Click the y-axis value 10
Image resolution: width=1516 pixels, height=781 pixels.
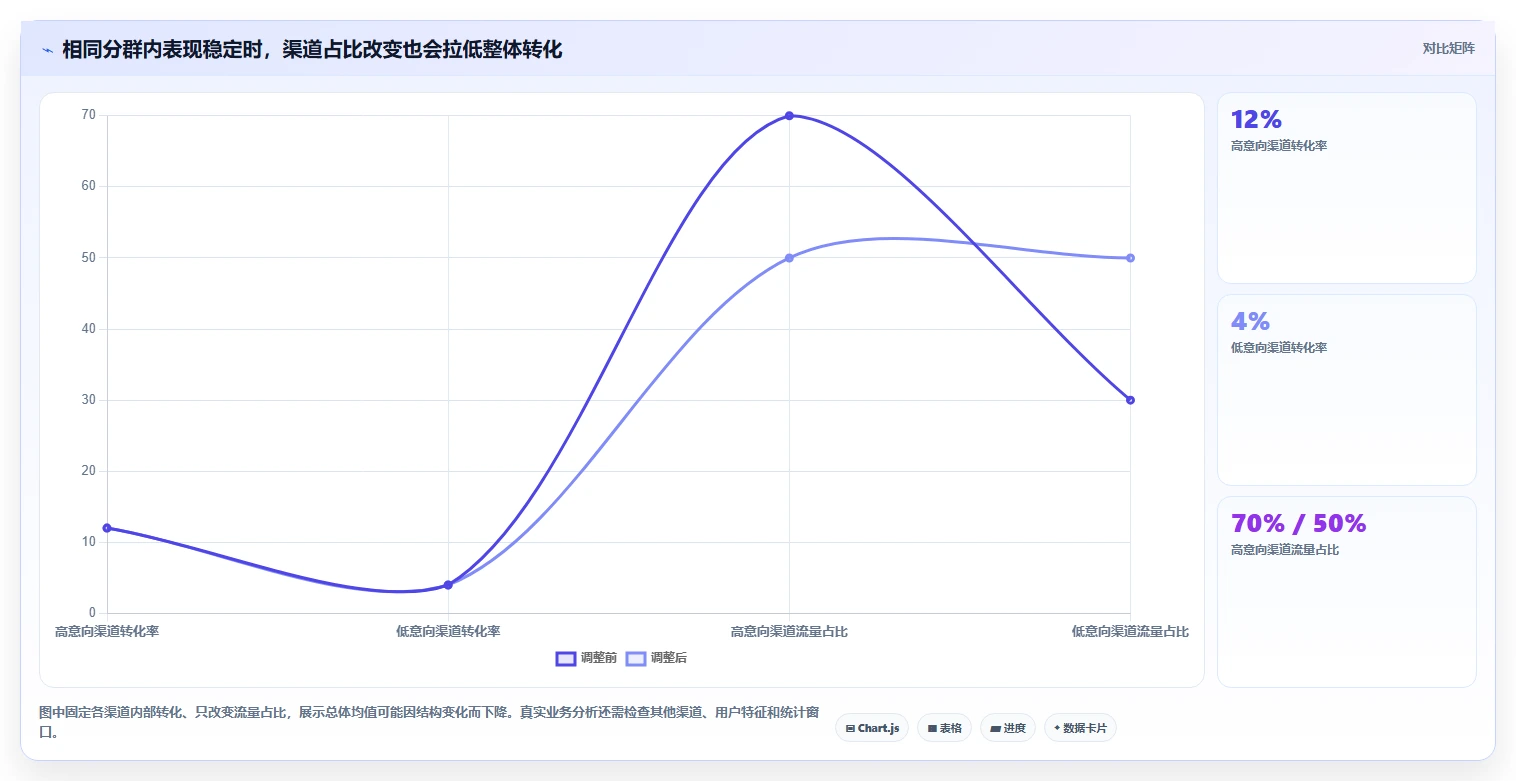[89, 542]
